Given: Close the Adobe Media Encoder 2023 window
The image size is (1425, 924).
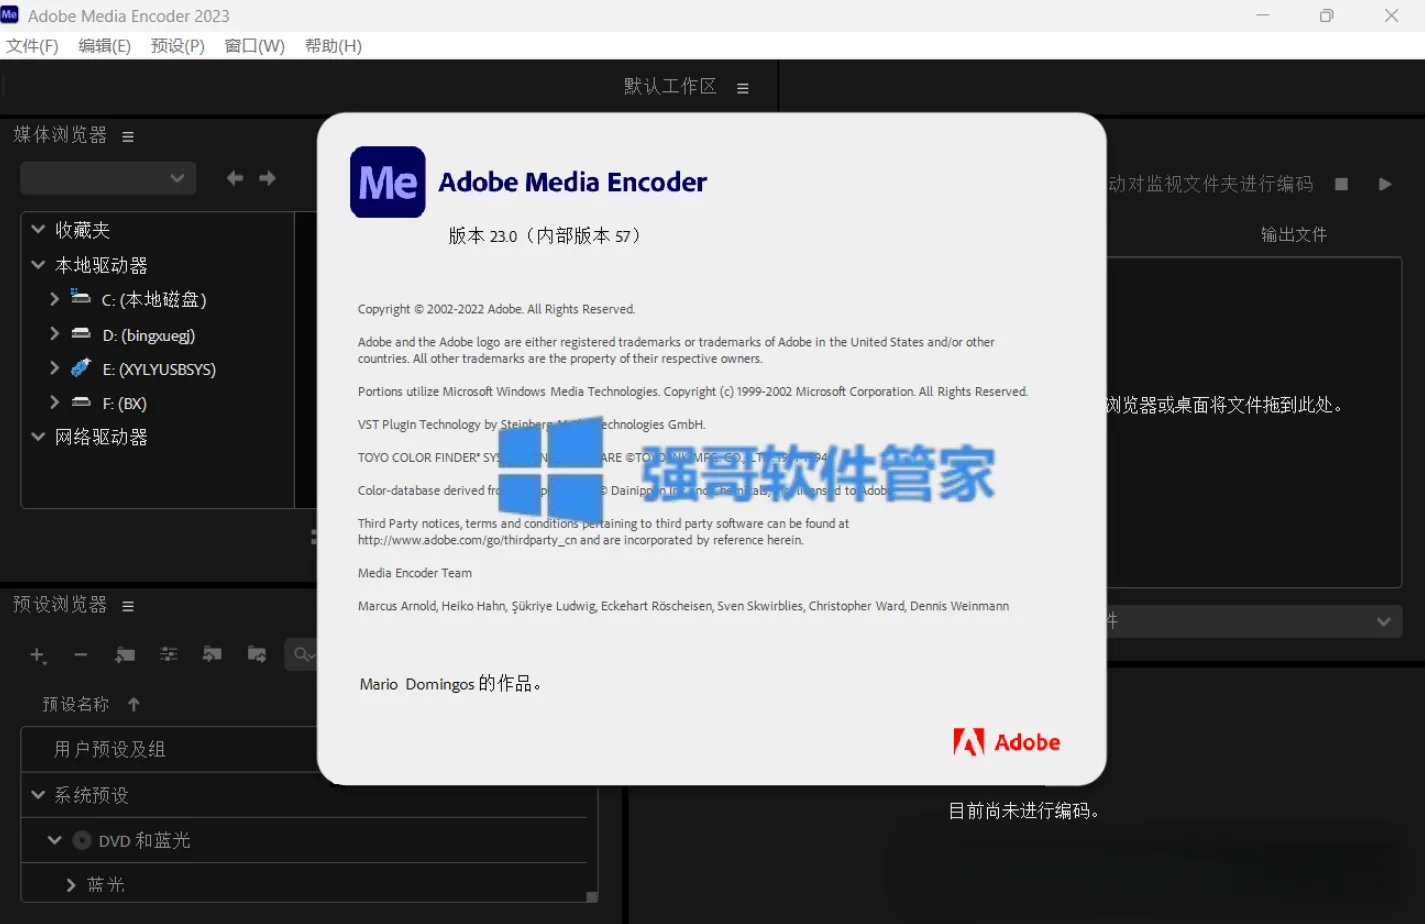Looking at the screenshot, I should pyautogui.click(x=1391, y=16).
